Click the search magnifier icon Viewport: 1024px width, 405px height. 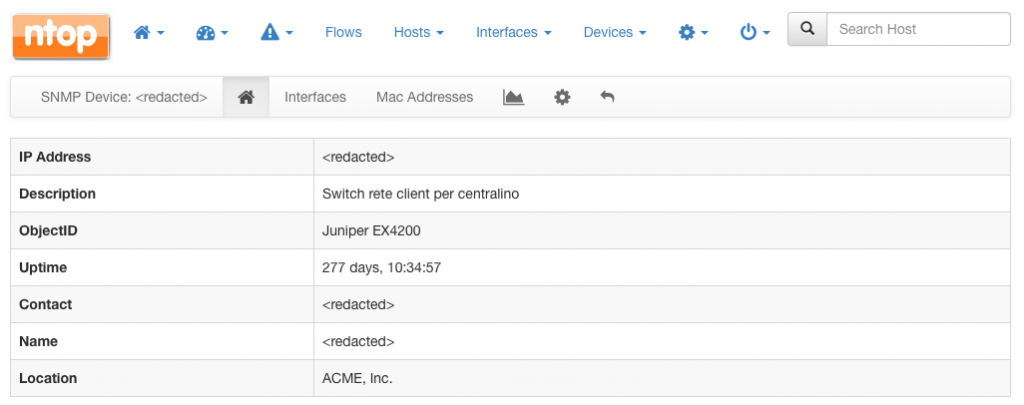click(x=807, y=29)
